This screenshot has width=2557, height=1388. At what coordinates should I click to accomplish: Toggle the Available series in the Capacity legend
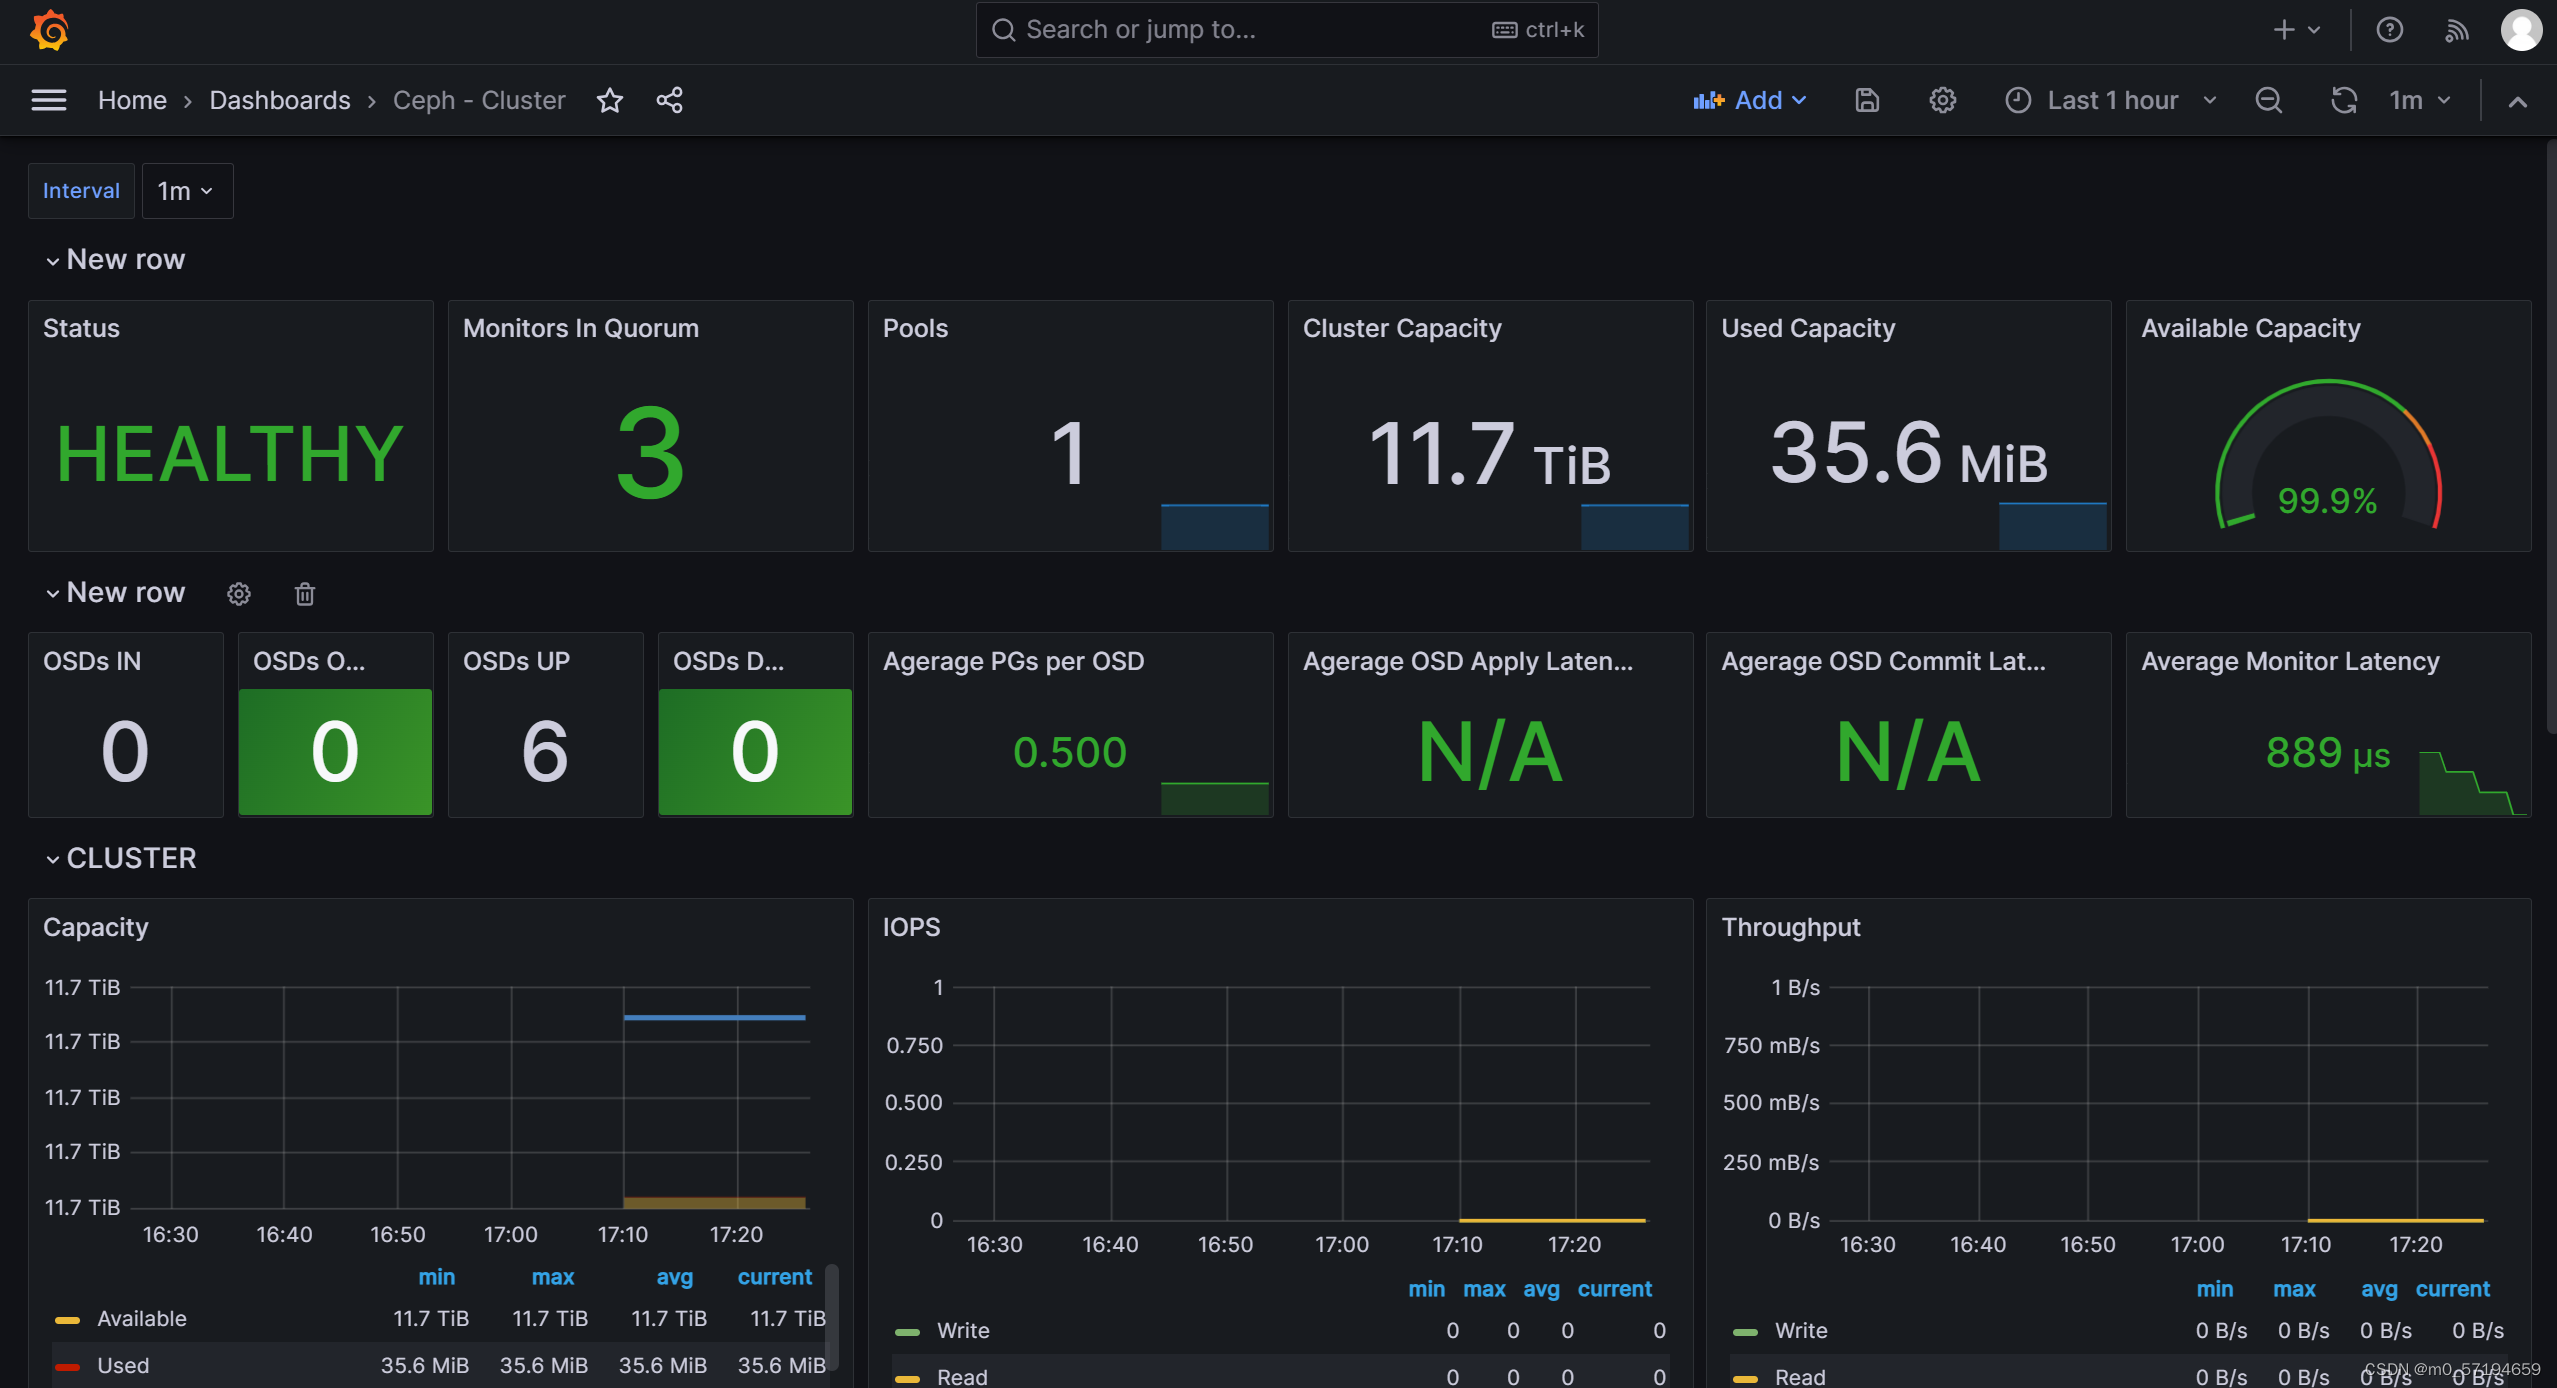(x=141, y=1318)
